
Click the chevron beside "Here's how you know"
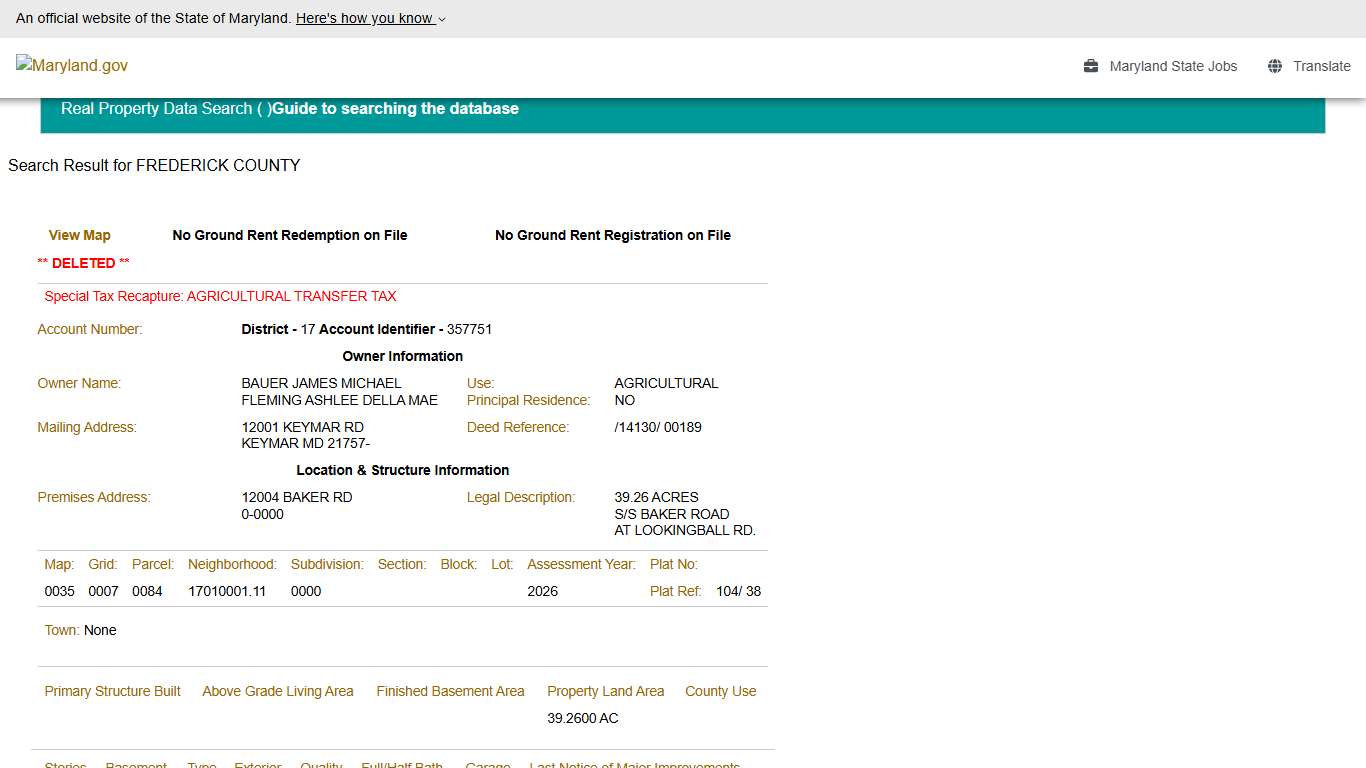[441, 19]
